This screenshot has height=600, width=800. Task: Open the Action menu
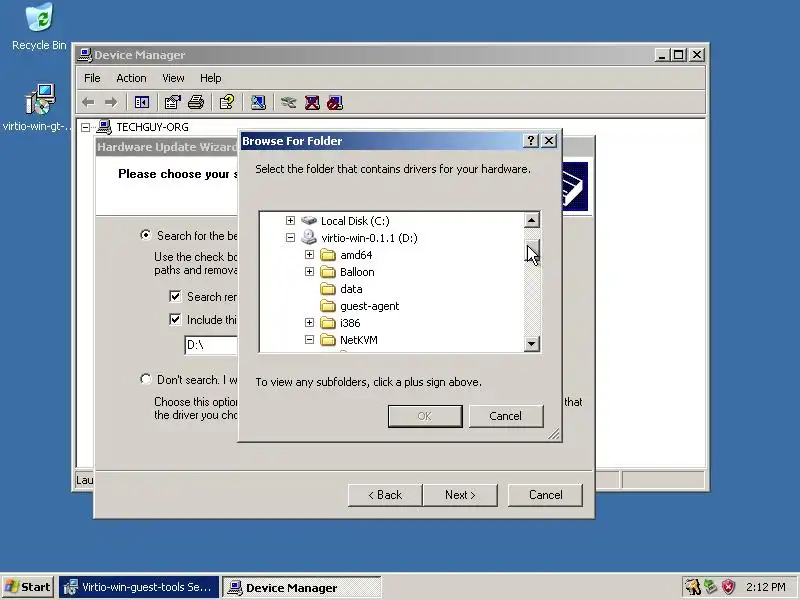pyautogui.click(x=131, y=78)
